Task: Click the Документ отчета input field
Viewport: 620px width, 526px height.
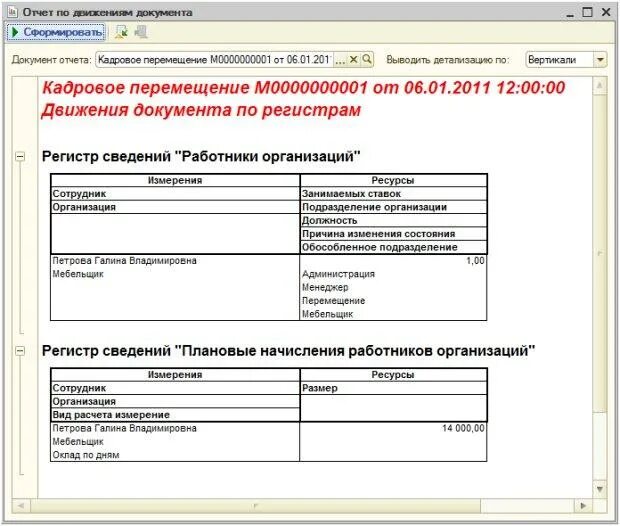Action: [x=214, y=60]
